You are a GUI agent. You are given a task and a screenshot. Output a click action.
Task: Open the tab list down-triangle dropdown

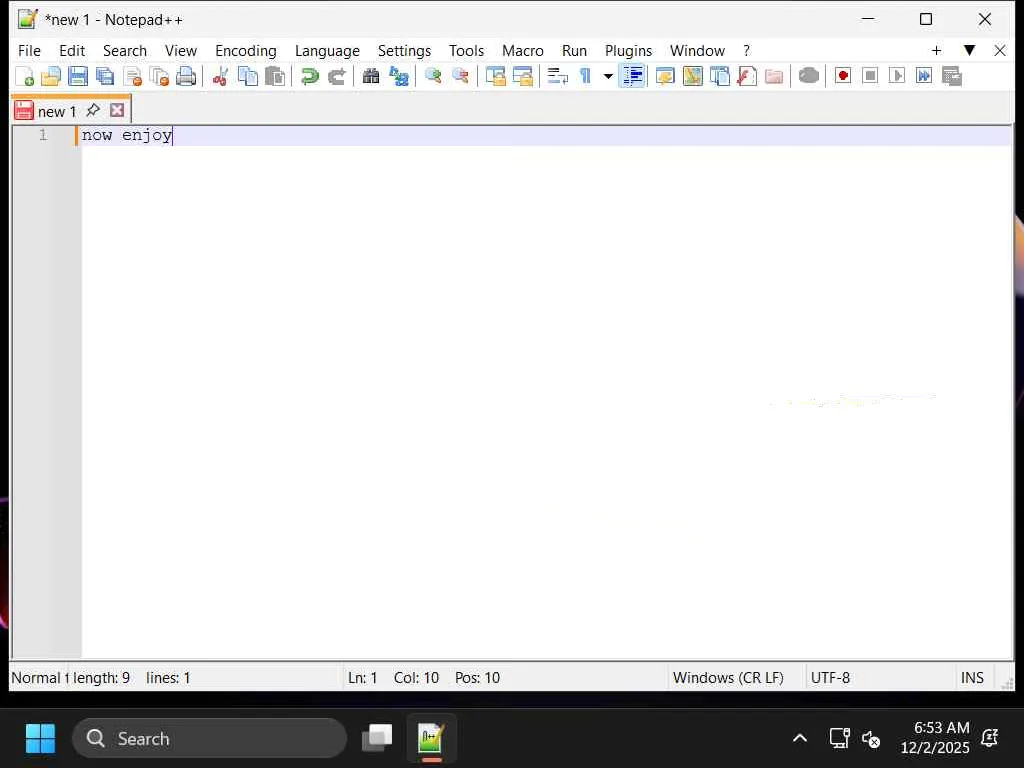[x=969, y=51]
